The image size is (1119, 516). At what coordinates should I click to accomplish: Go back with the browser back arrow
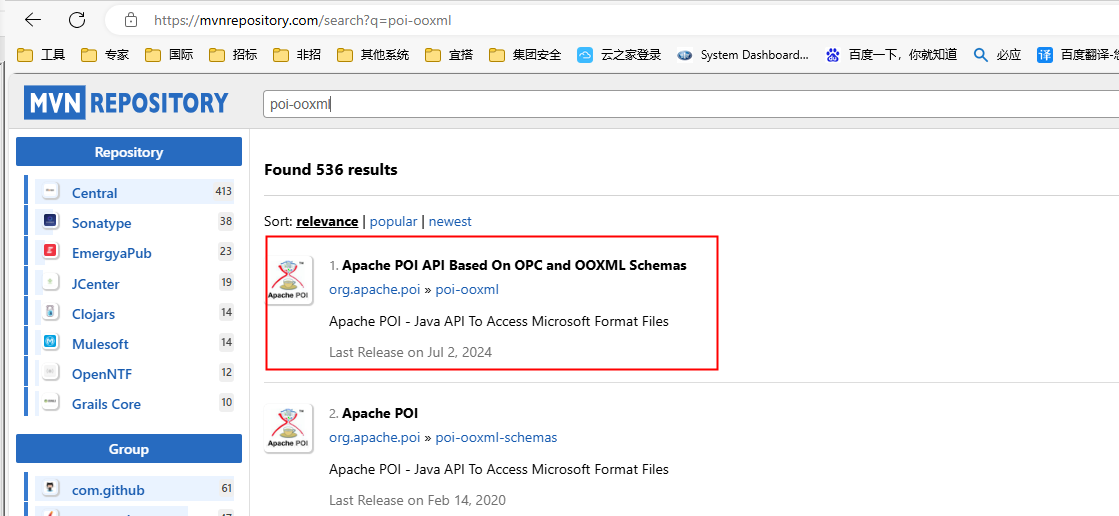click(x=33, y=20)
